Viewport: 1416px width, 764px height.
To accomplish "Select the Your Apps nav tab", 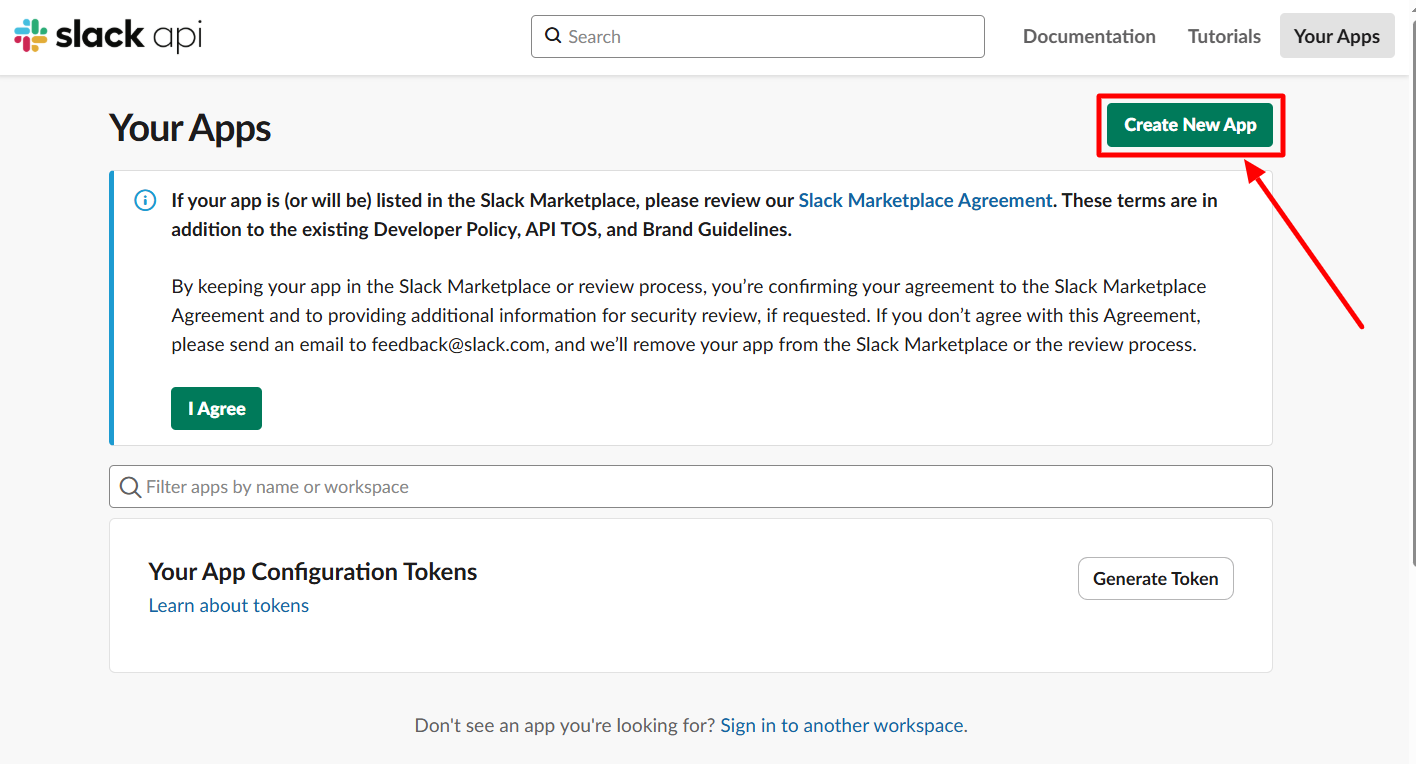I will click(x=1336, y=36).
